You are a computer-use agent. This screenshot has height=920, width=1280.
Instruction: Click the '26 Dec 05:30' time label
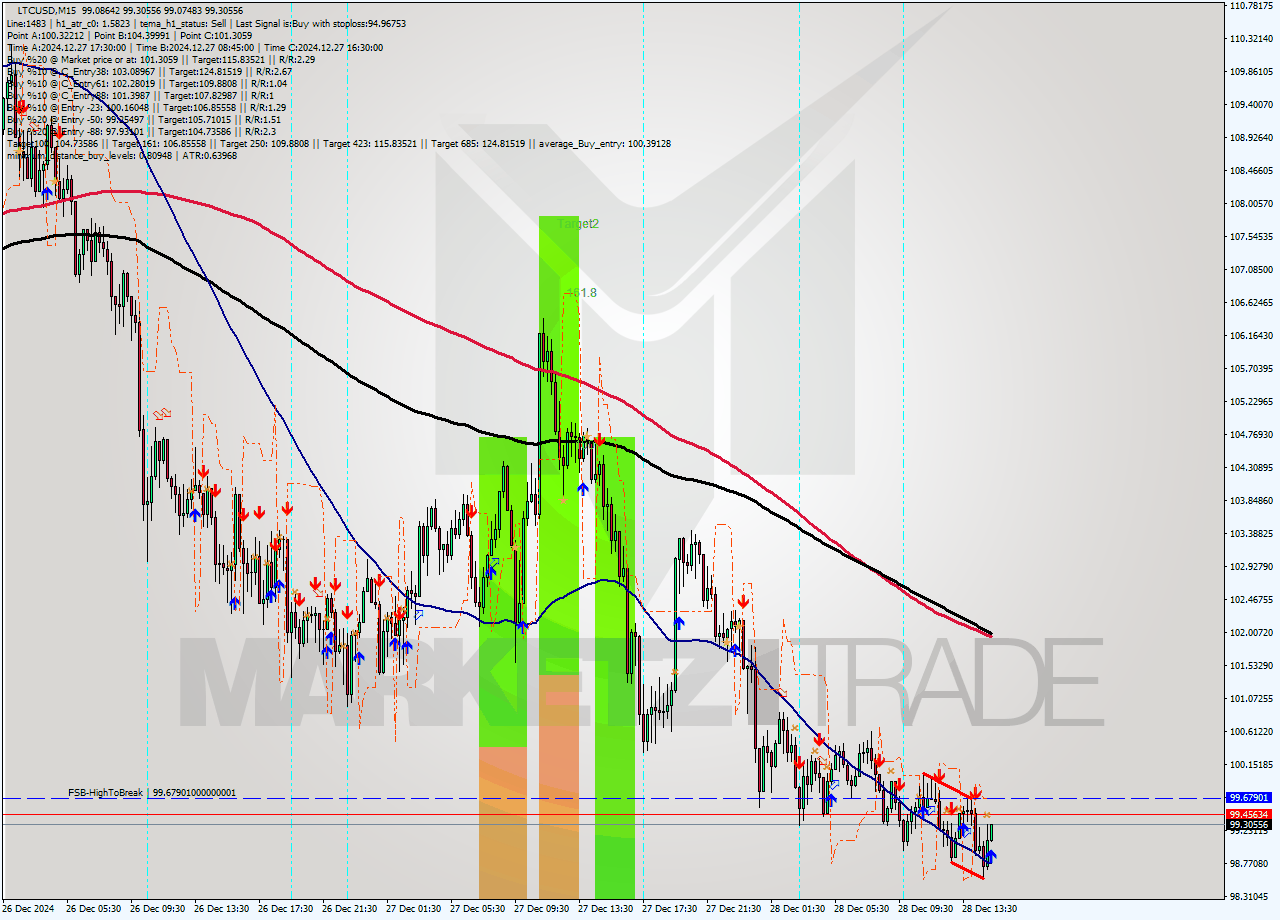[94, 909]
